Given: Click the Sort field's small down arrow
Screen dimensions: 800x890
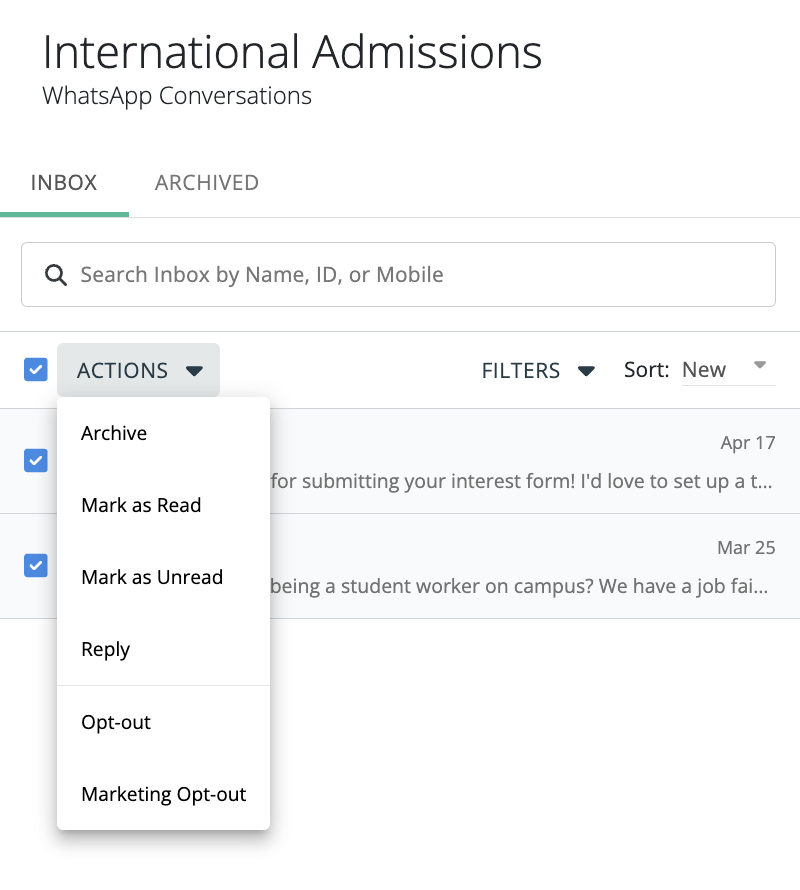Looking at the screenshot, I should coord(760,365).
